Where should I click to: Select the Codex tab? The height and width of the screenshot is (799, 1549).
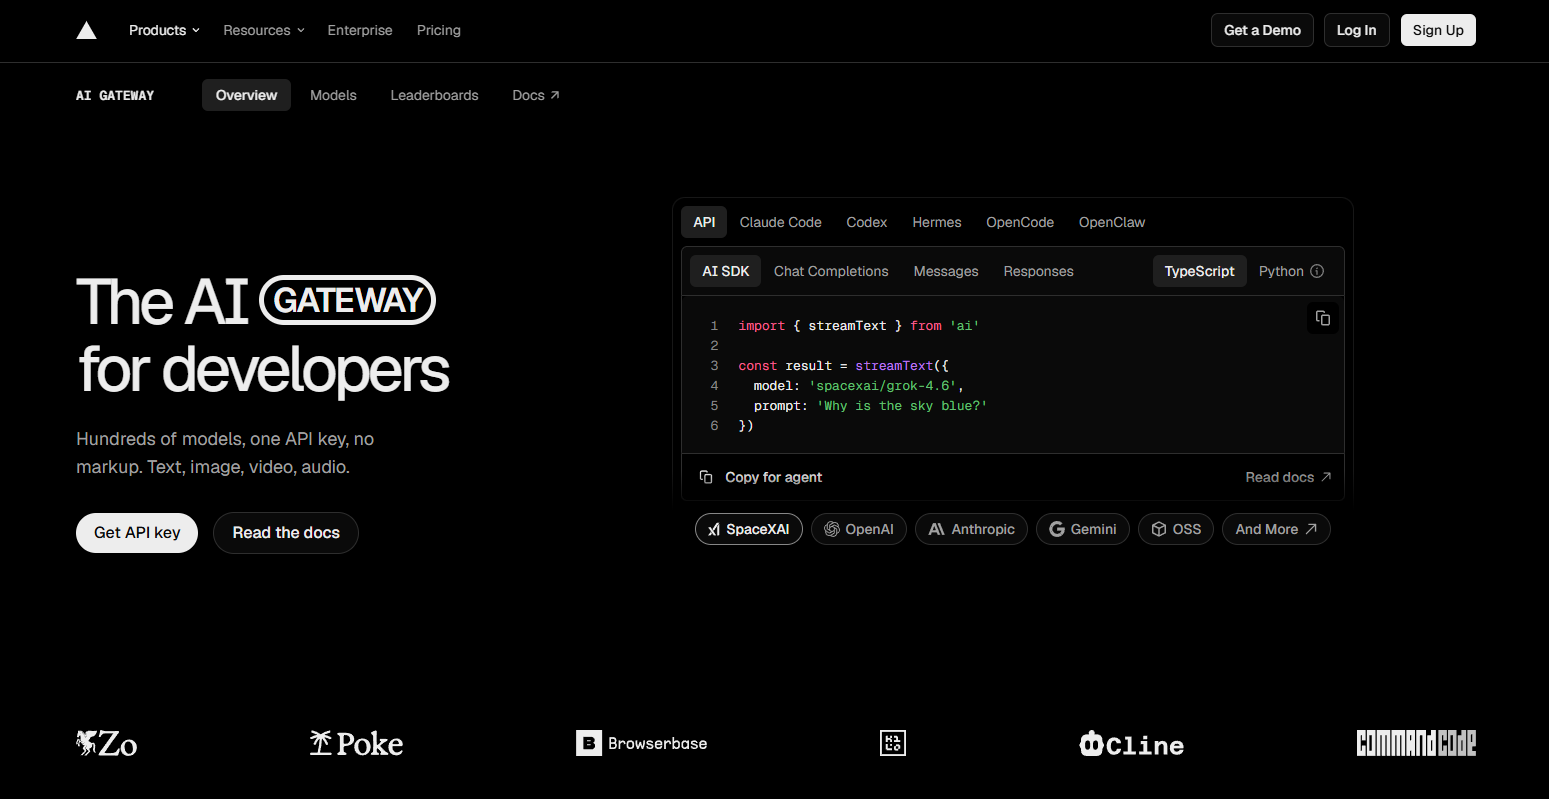click(x=866, y=222)
